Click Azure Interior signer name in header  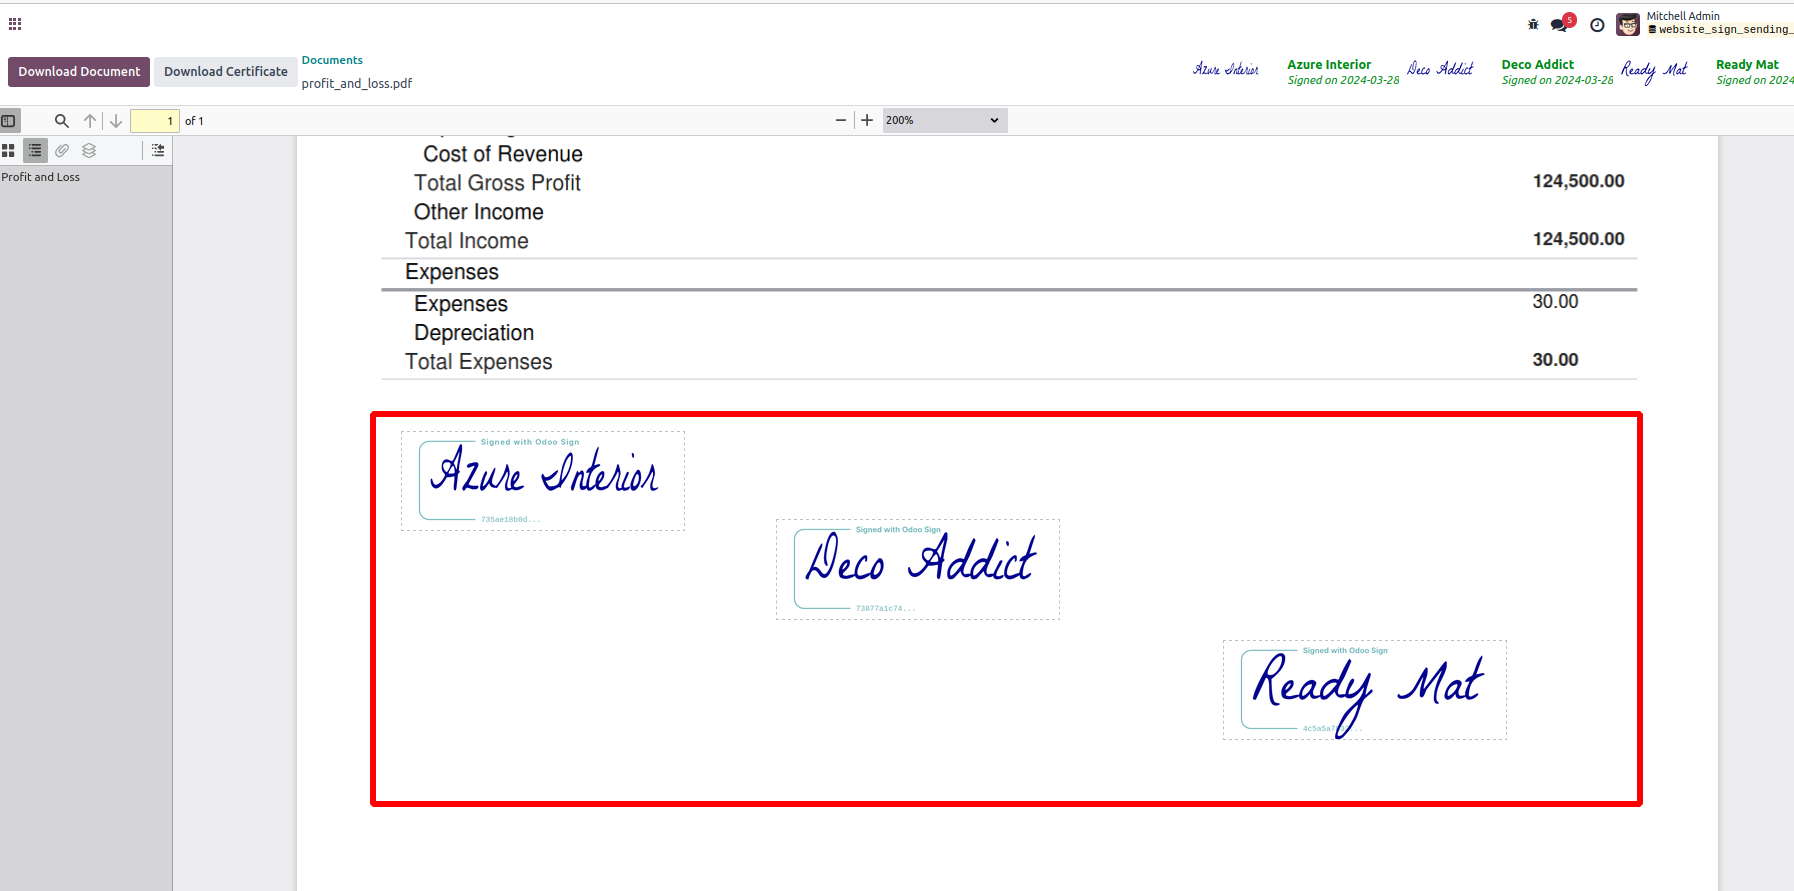point(1329,64)
